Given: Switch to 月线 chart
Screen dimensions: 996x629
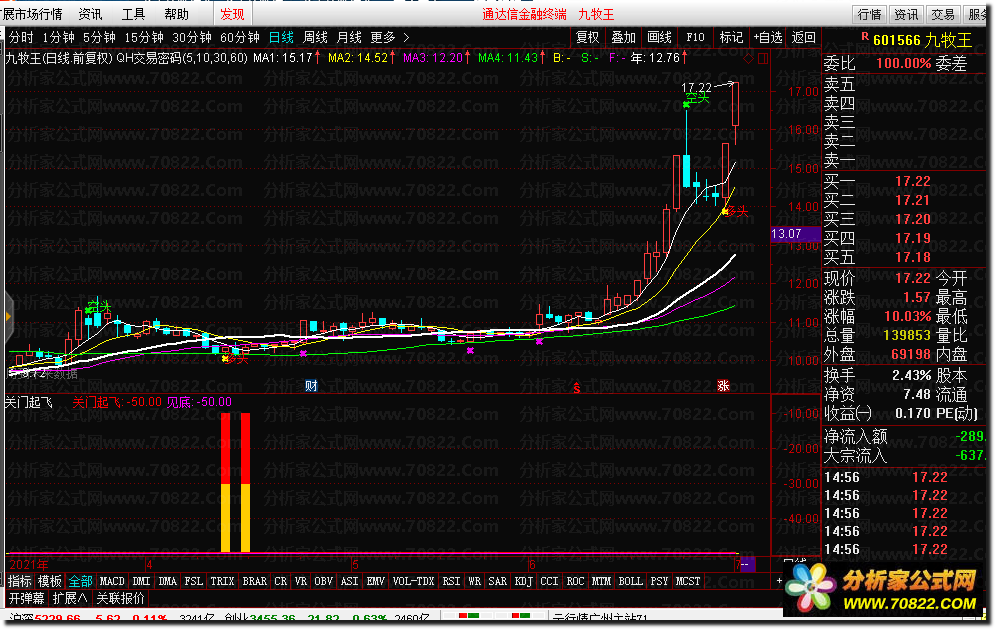Looking at the screenshot, I should [x=349, y=37].
